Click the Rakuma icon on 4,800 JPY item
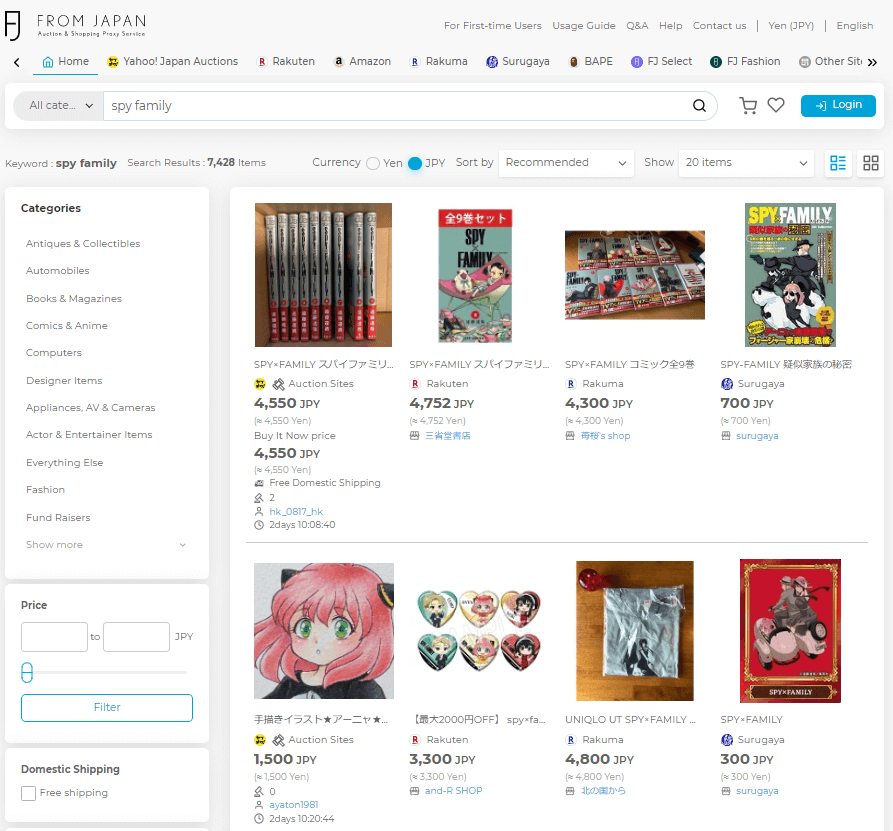This screenshot has height=831, width=893. (x=571, y=740)
